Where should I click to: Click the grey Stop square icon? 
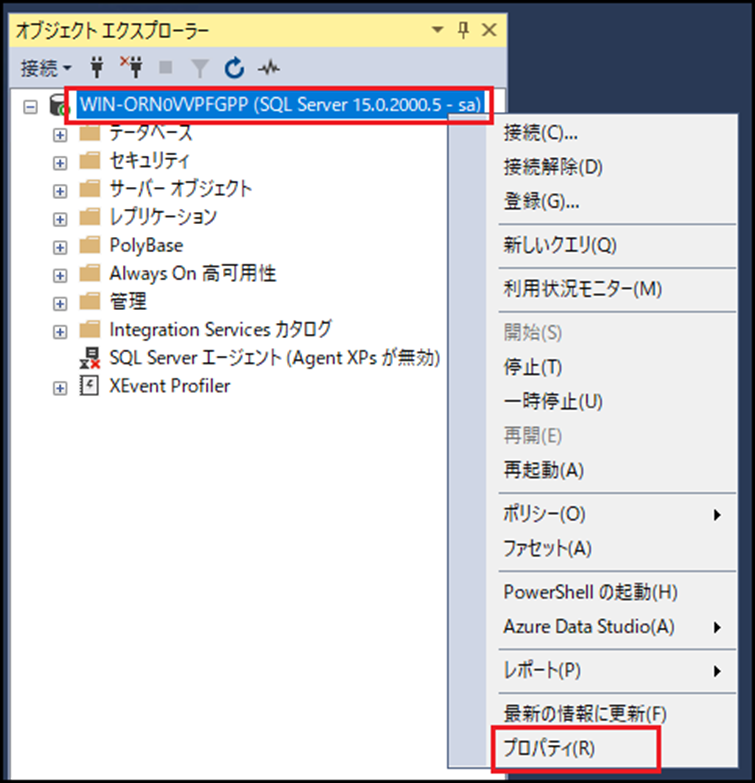165,67
